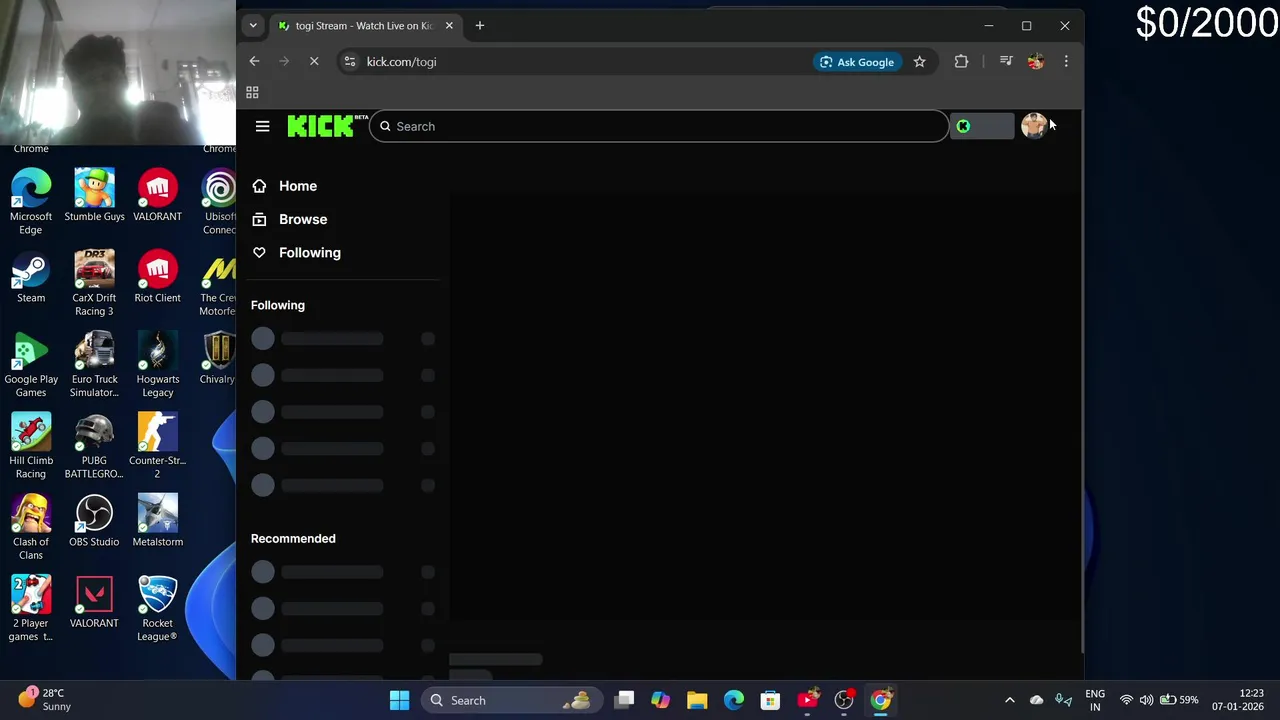Viewport: 1280px width, 720px height.
Task: Click the battery 59% indicator
Action: 1179,700
